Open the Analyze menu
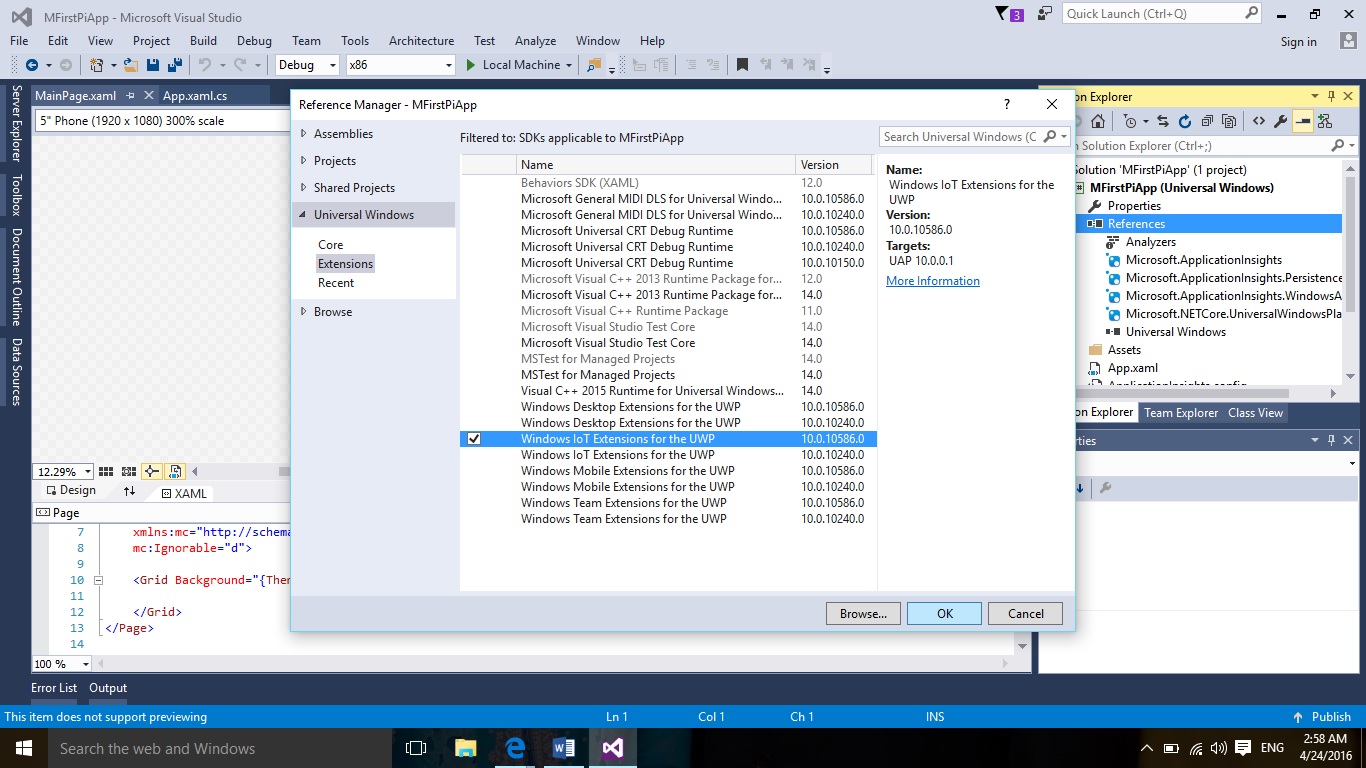Screen dimensions: 1366x768 coord(535,41)
